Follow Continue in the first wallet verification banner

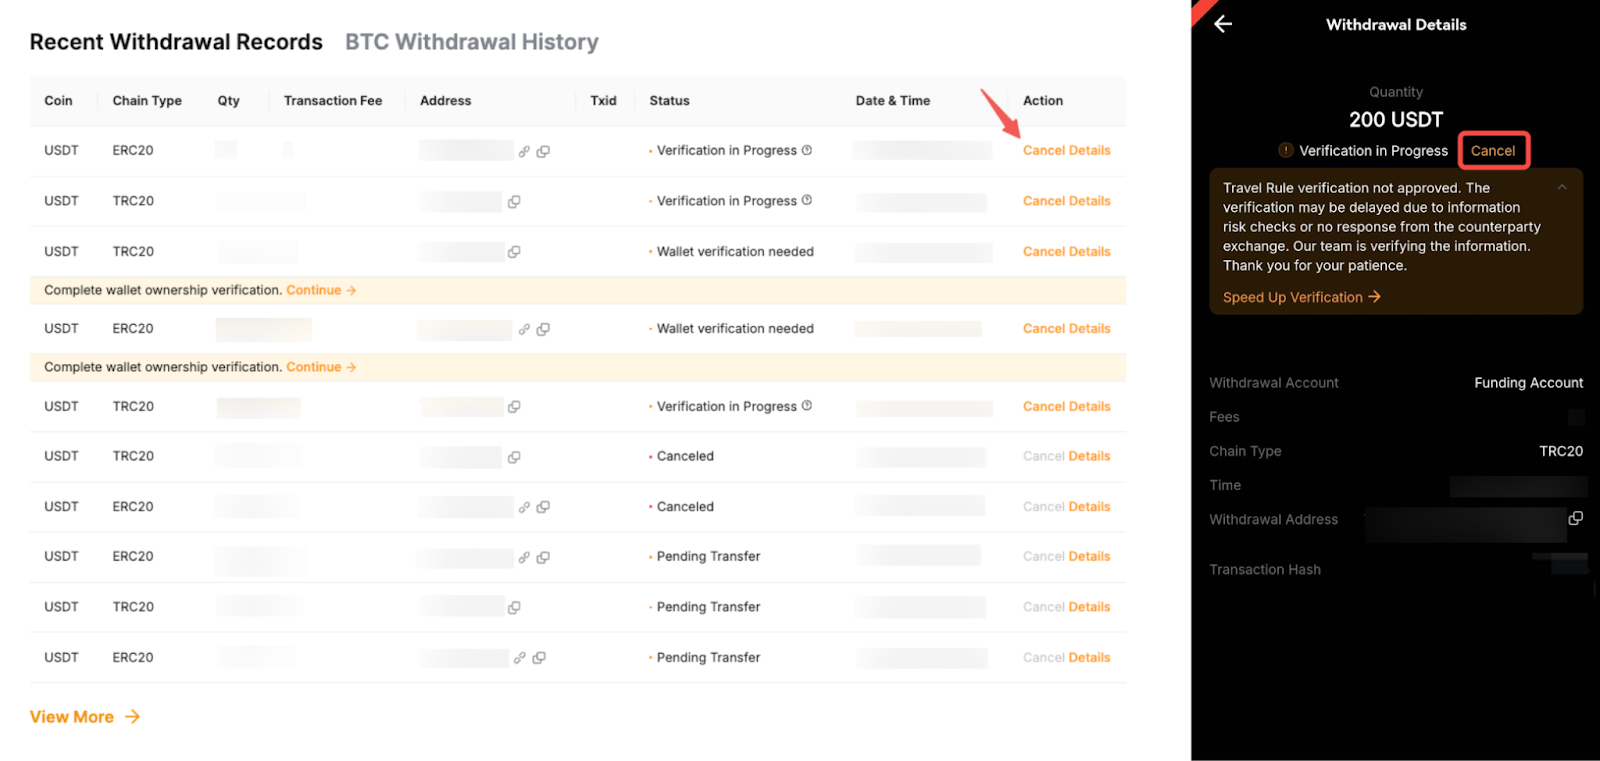[x=321, y=290]
